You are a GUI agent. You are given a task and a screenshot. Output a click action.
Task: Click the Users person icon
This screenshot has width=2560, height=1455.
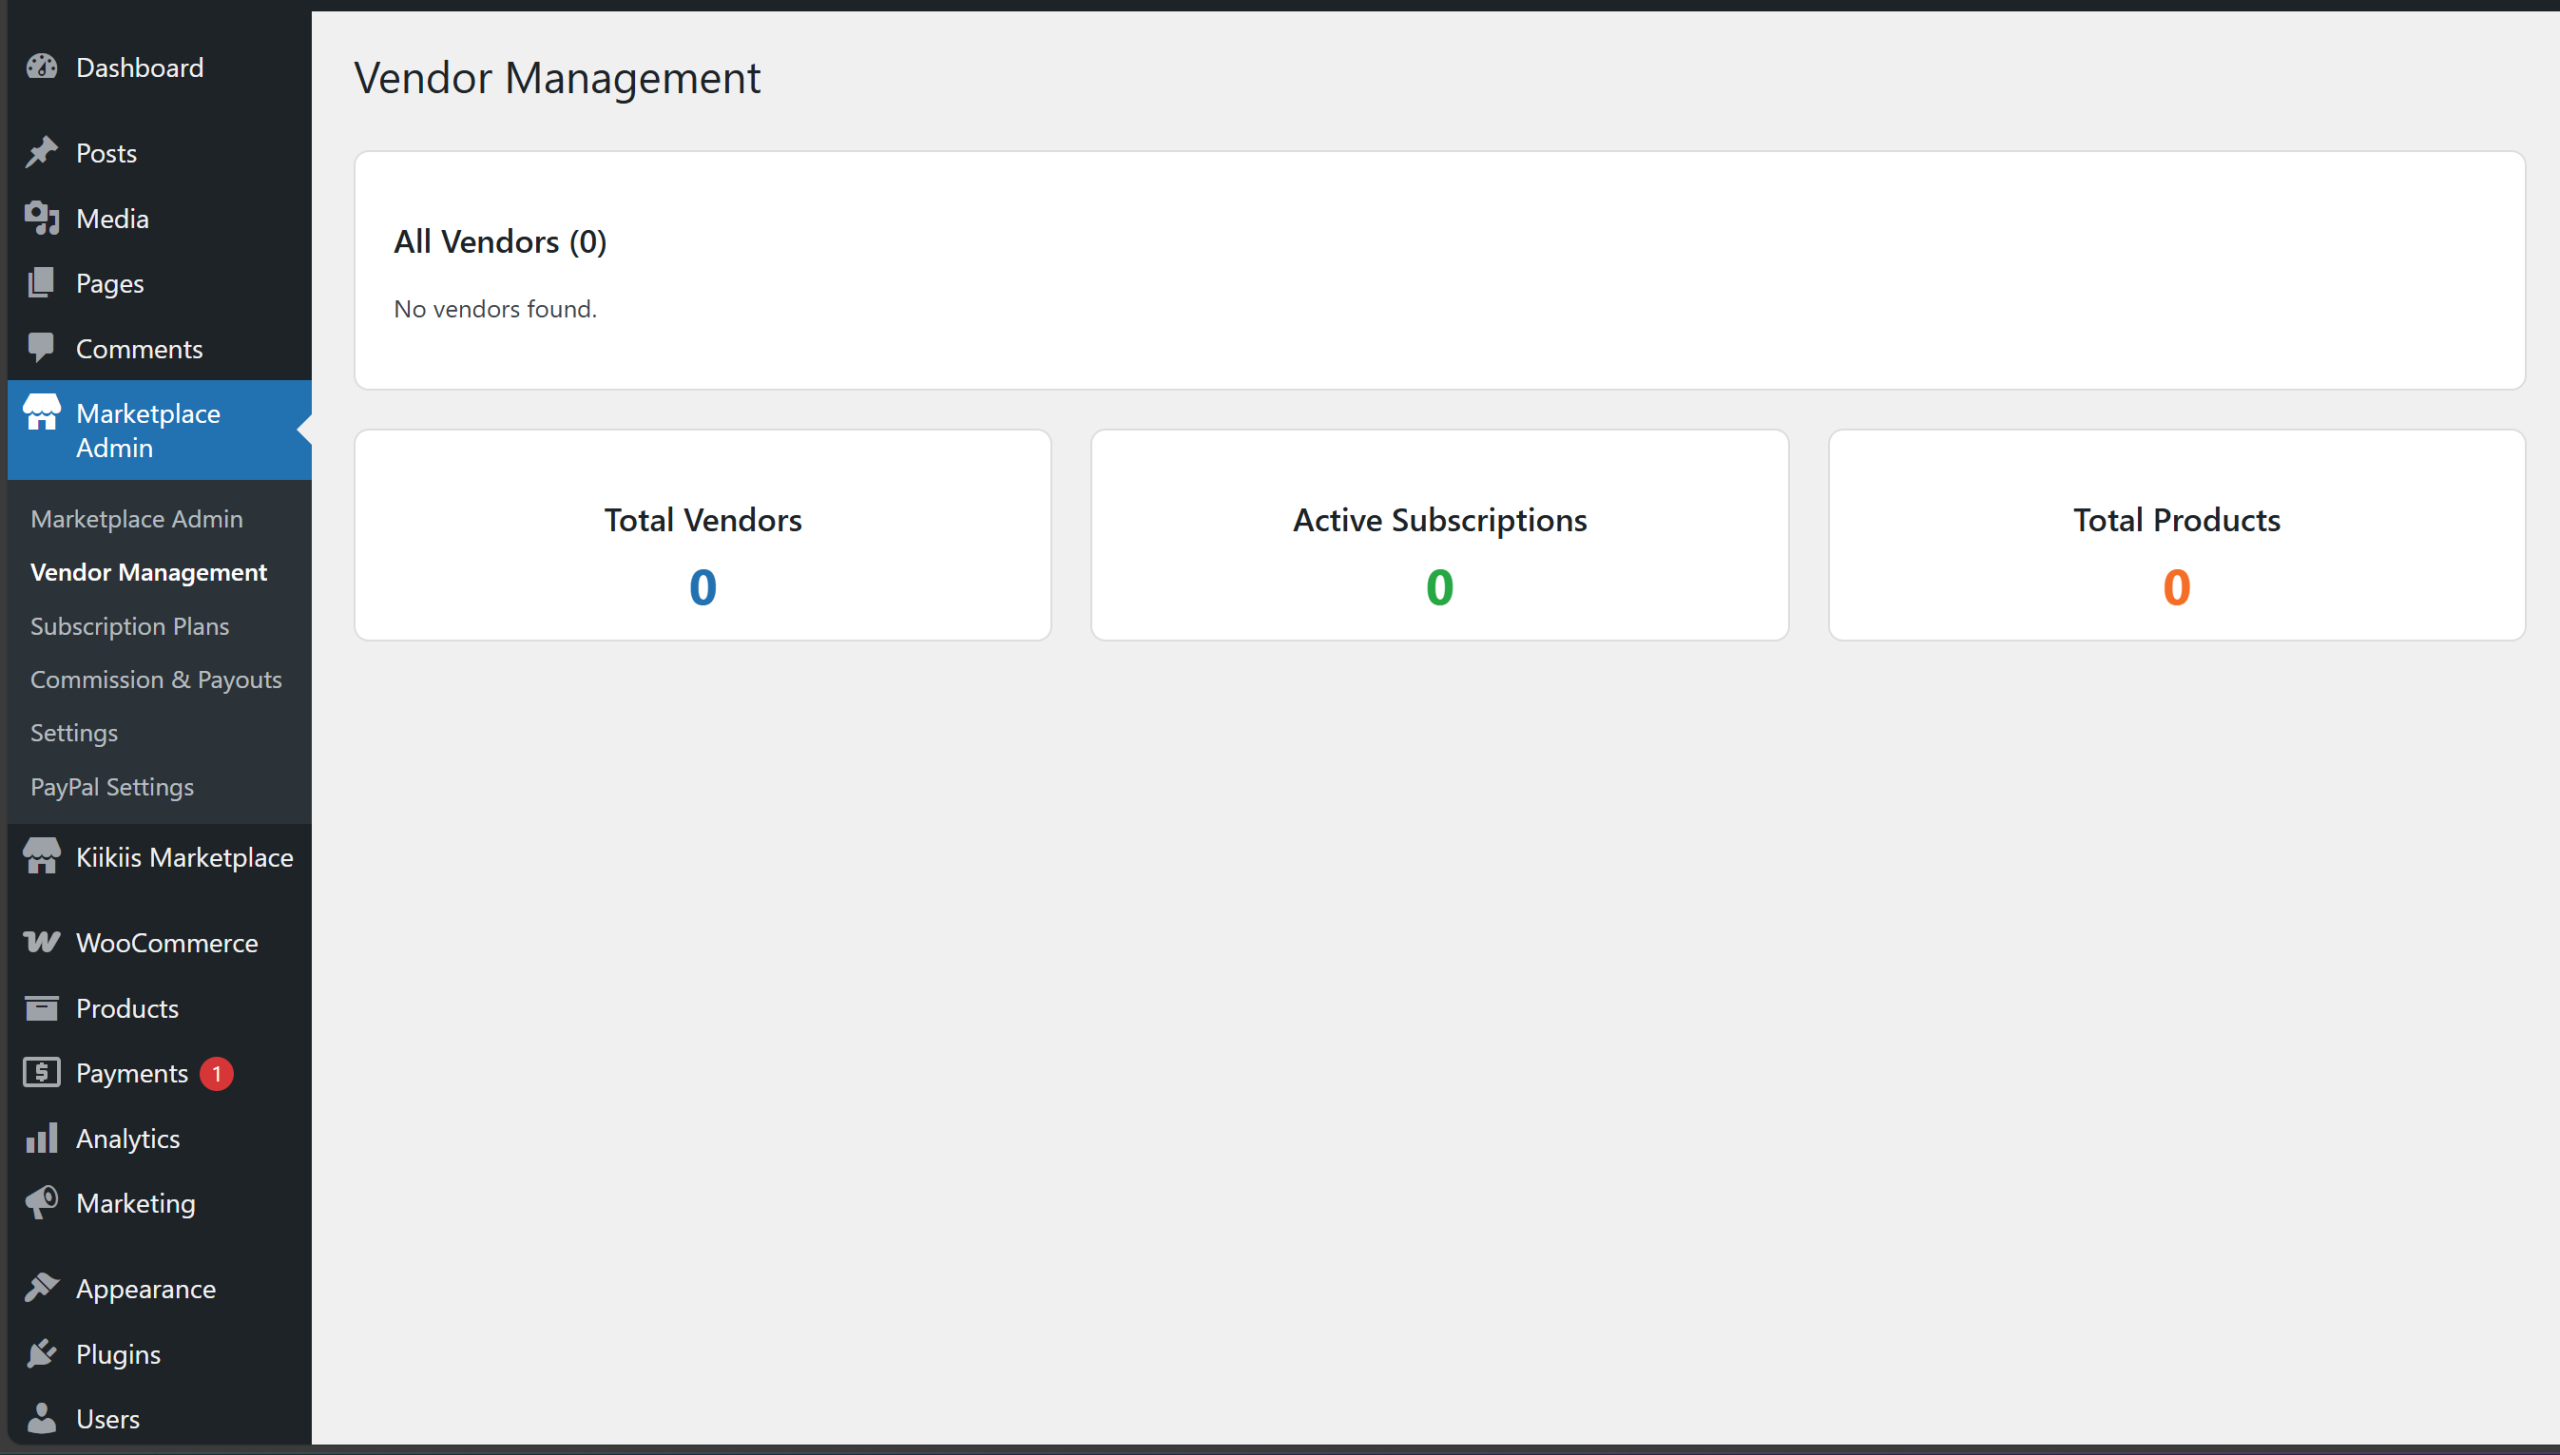coord(42,1418)
